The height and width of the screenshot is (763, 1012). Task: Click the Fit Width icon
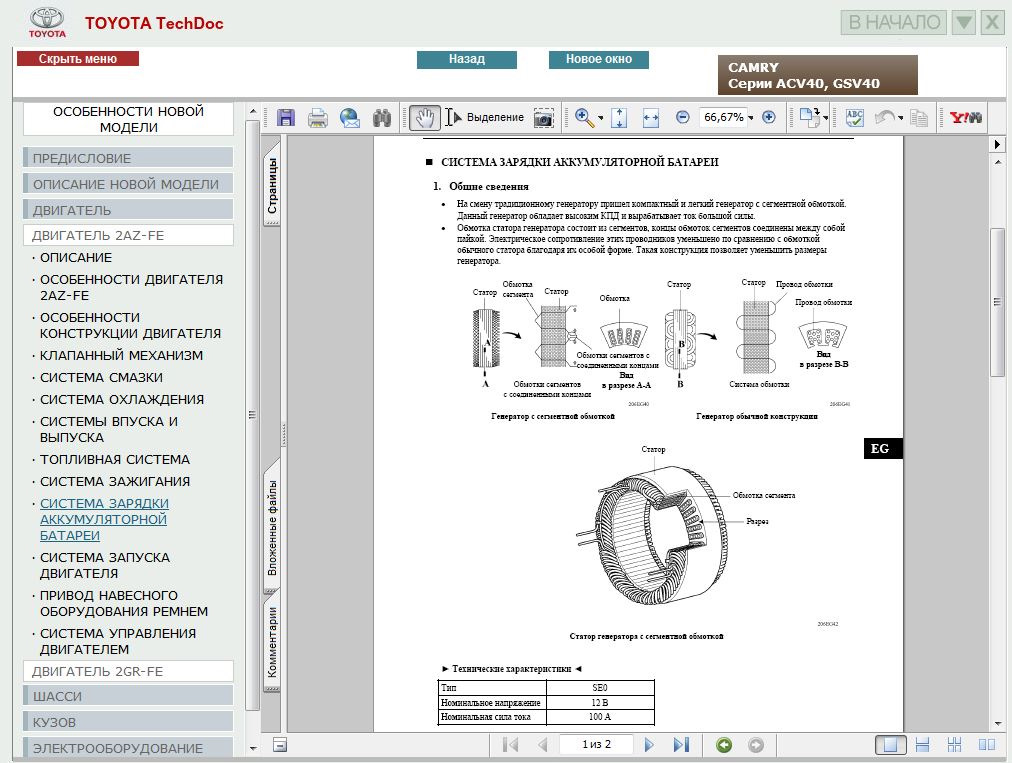[x=651, y=118]
